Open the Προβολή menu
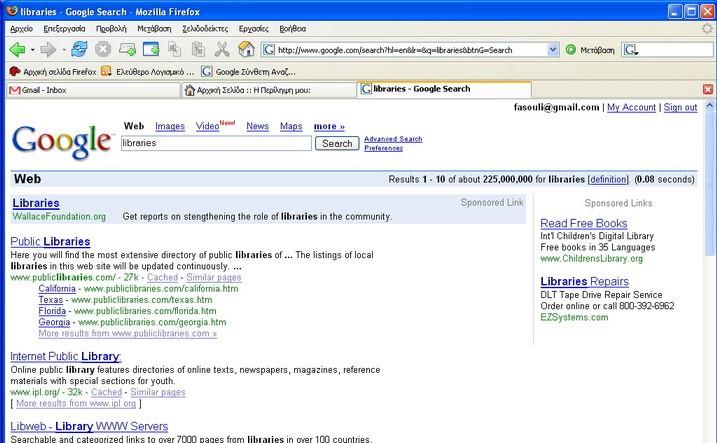This screenshot has width=717, height=443. tap(111, 28)
